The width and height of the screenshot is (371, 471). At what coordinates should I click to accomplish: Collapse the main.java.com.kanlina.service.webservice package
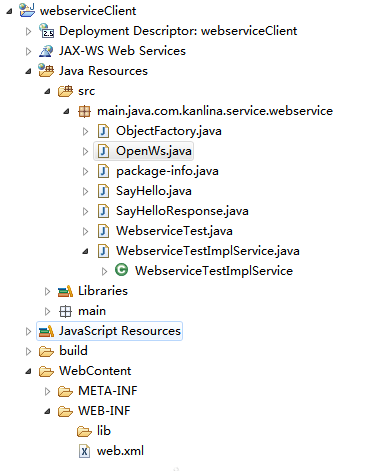point(67,111)
